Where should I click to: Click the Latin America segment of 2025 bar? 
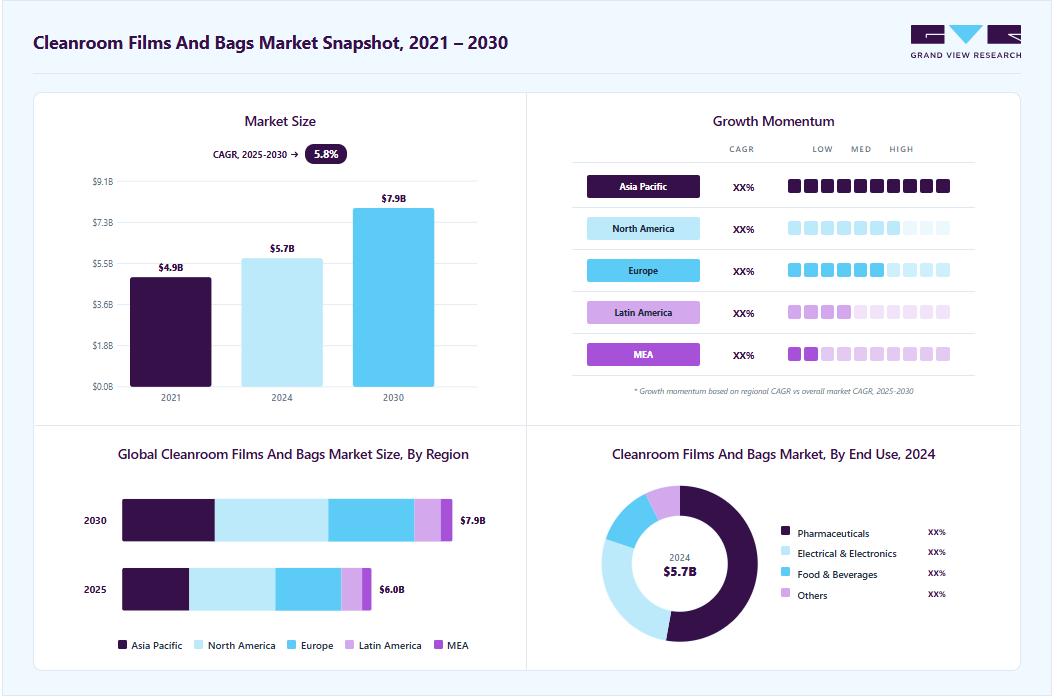pyautogui.click(x=352, y=589)
